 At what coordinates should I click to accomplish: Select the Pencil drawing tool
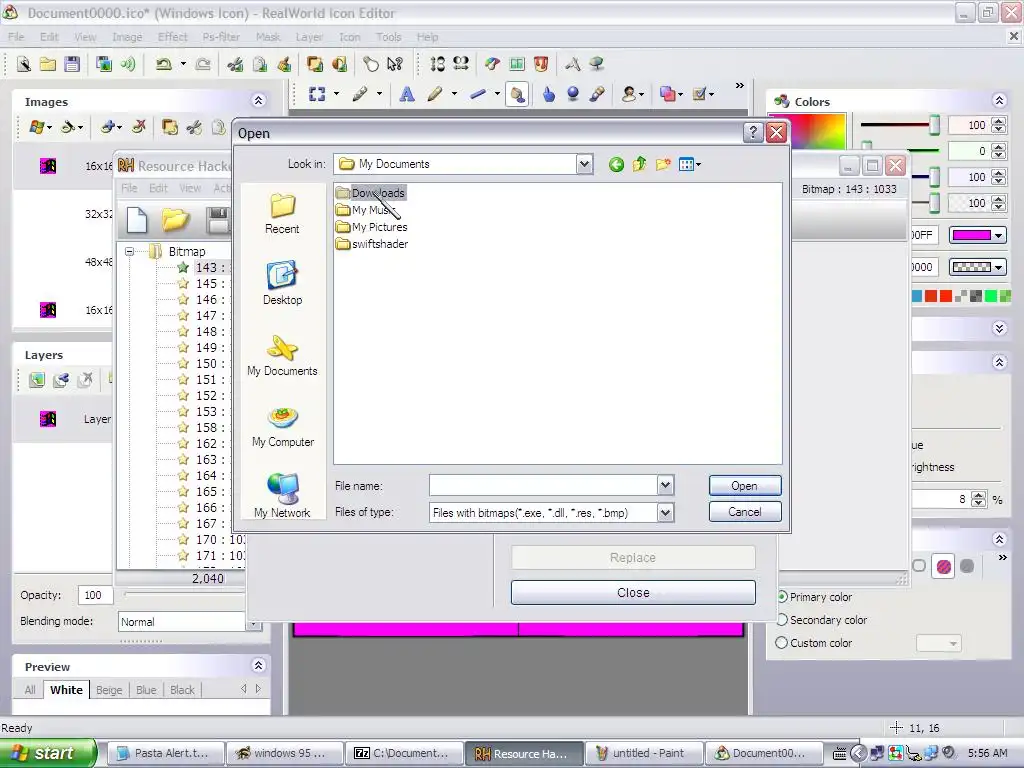(435, 95)
